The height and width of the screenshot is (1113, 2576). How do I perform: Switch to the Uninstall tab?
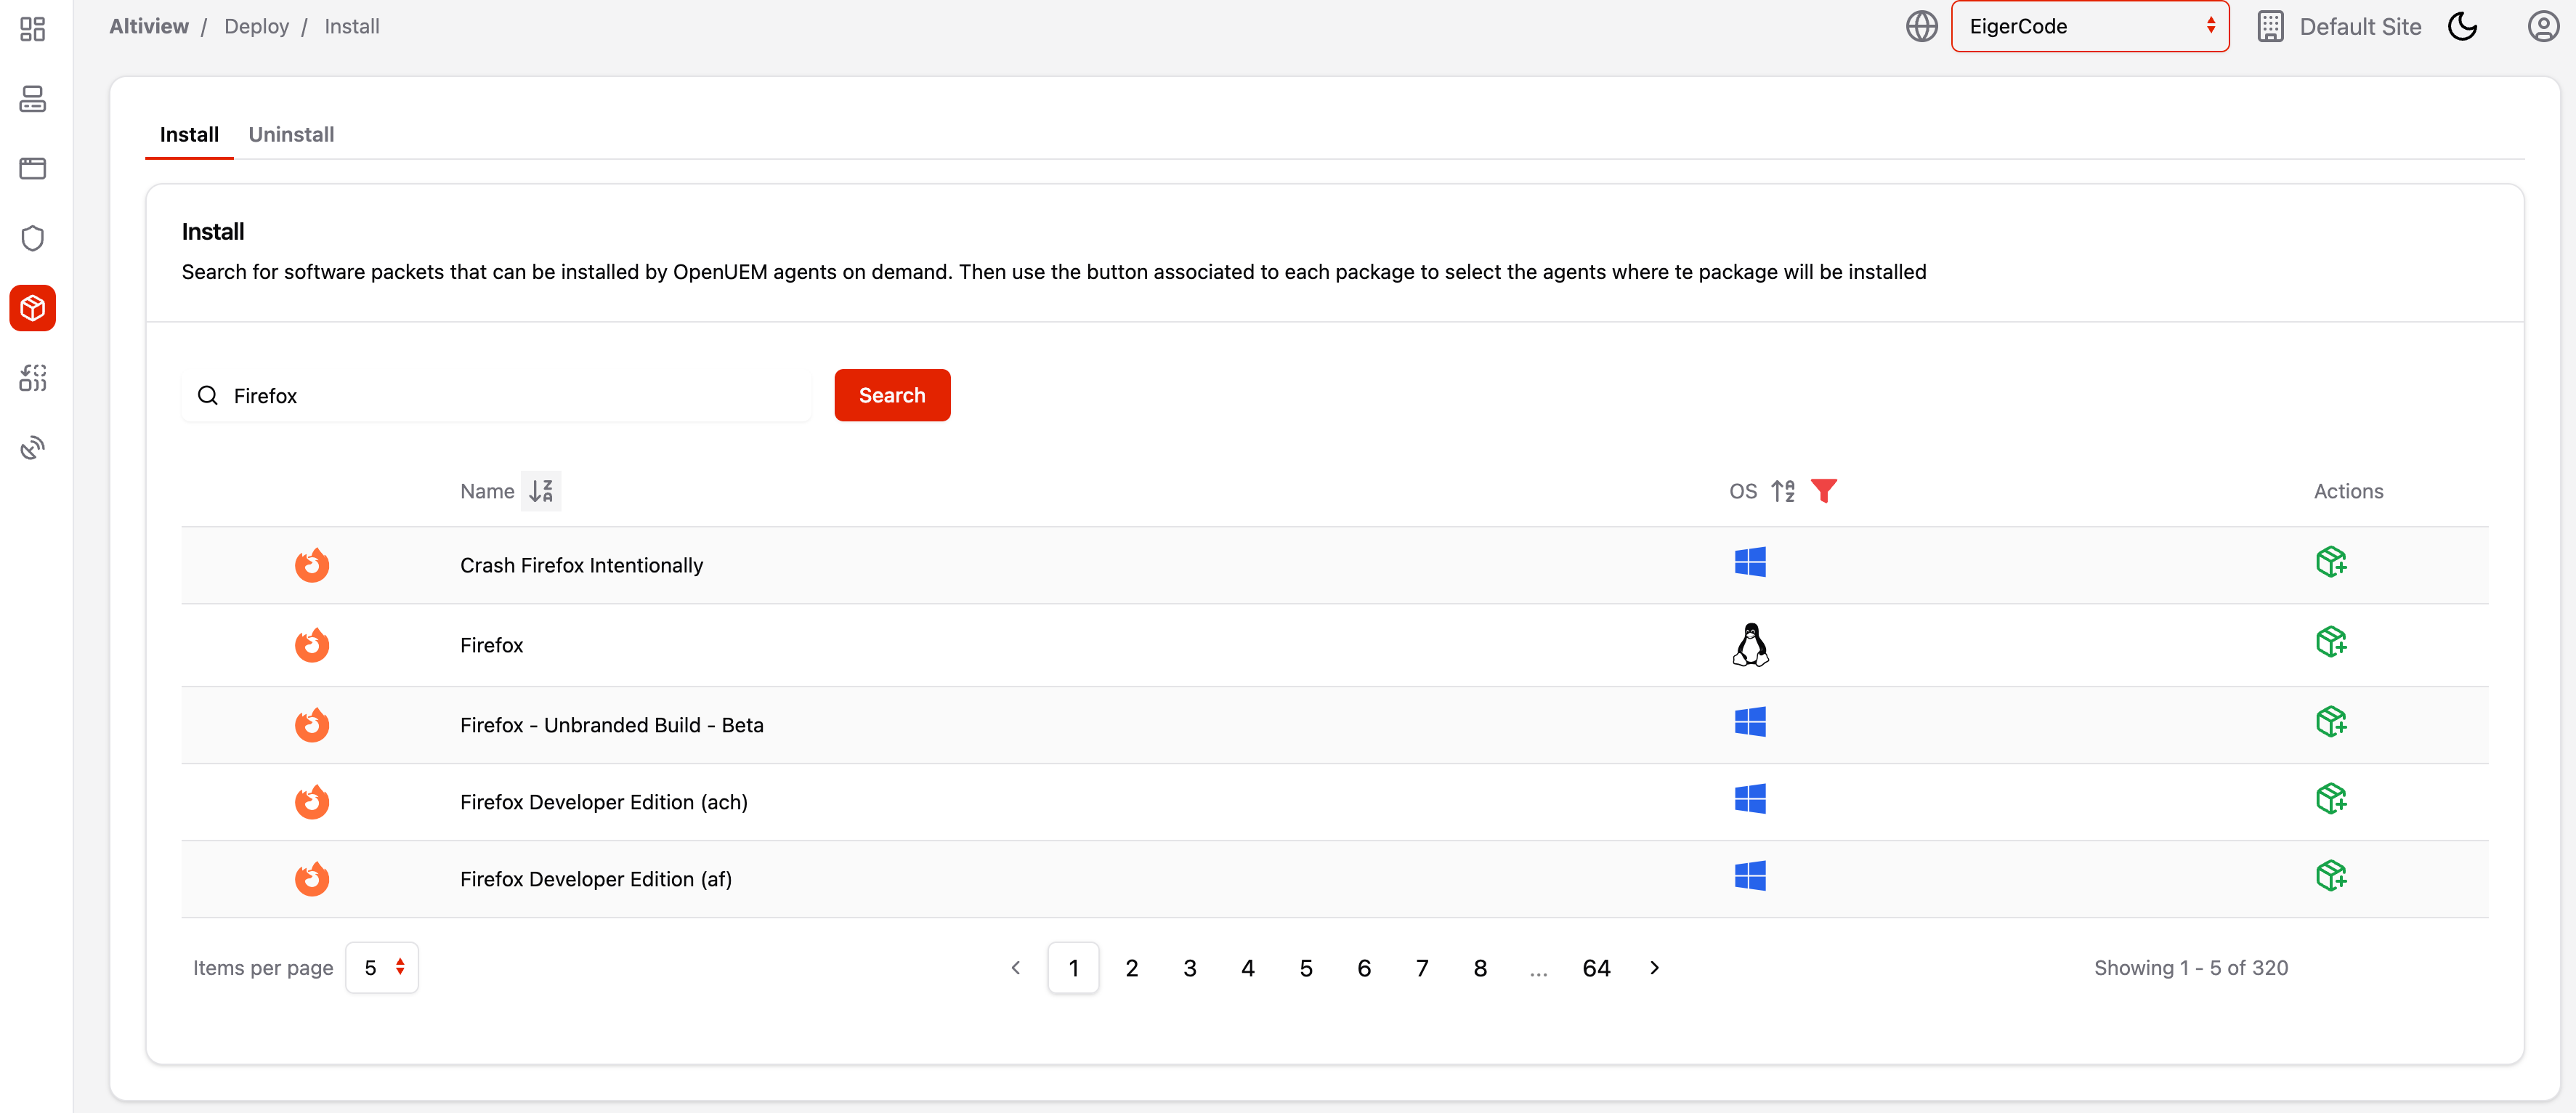[x=291, y=135]
